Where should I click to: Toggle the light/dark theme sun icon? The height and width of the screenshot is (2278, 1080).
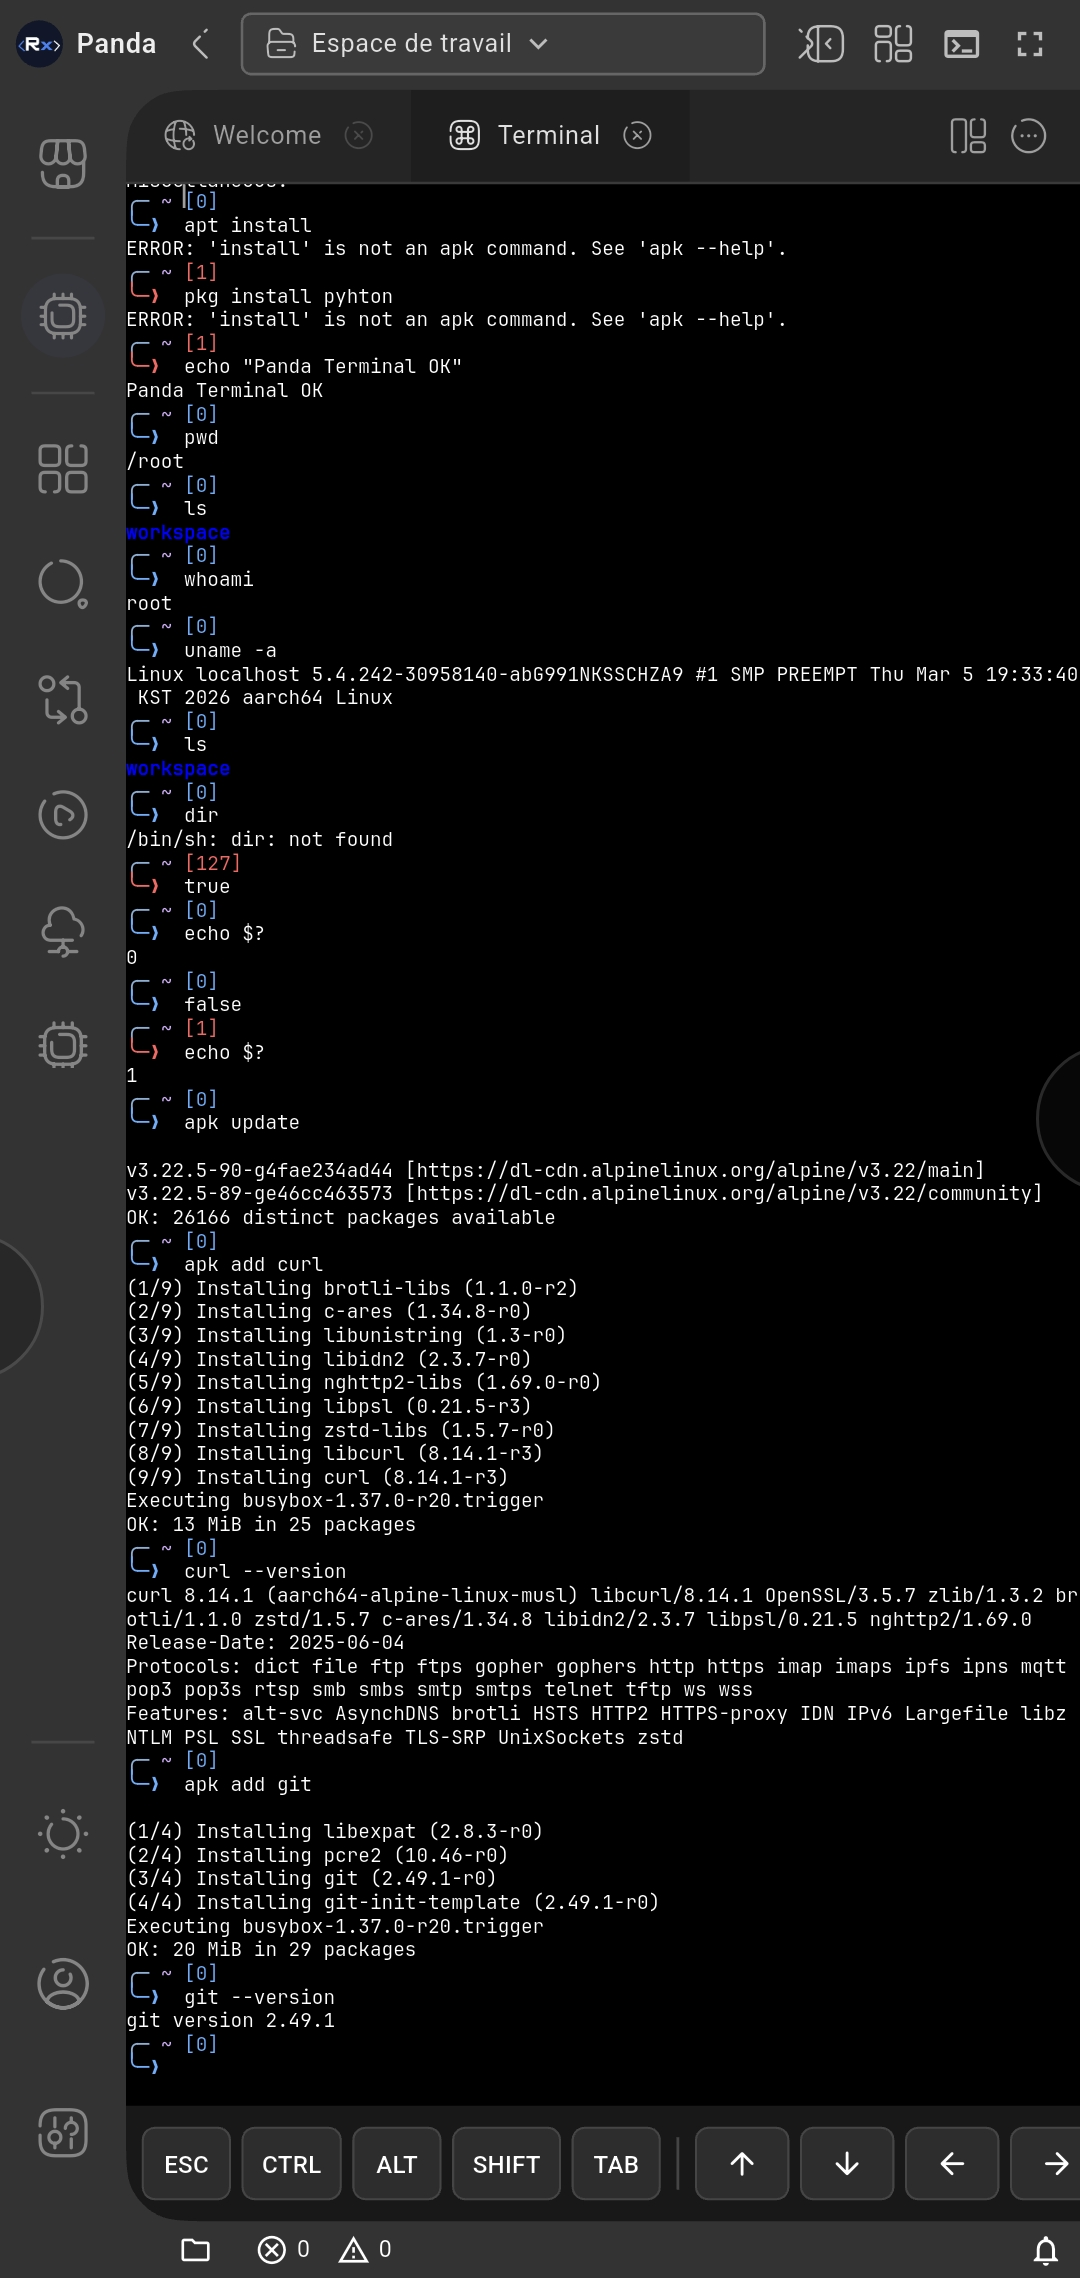coord(63,1834)
